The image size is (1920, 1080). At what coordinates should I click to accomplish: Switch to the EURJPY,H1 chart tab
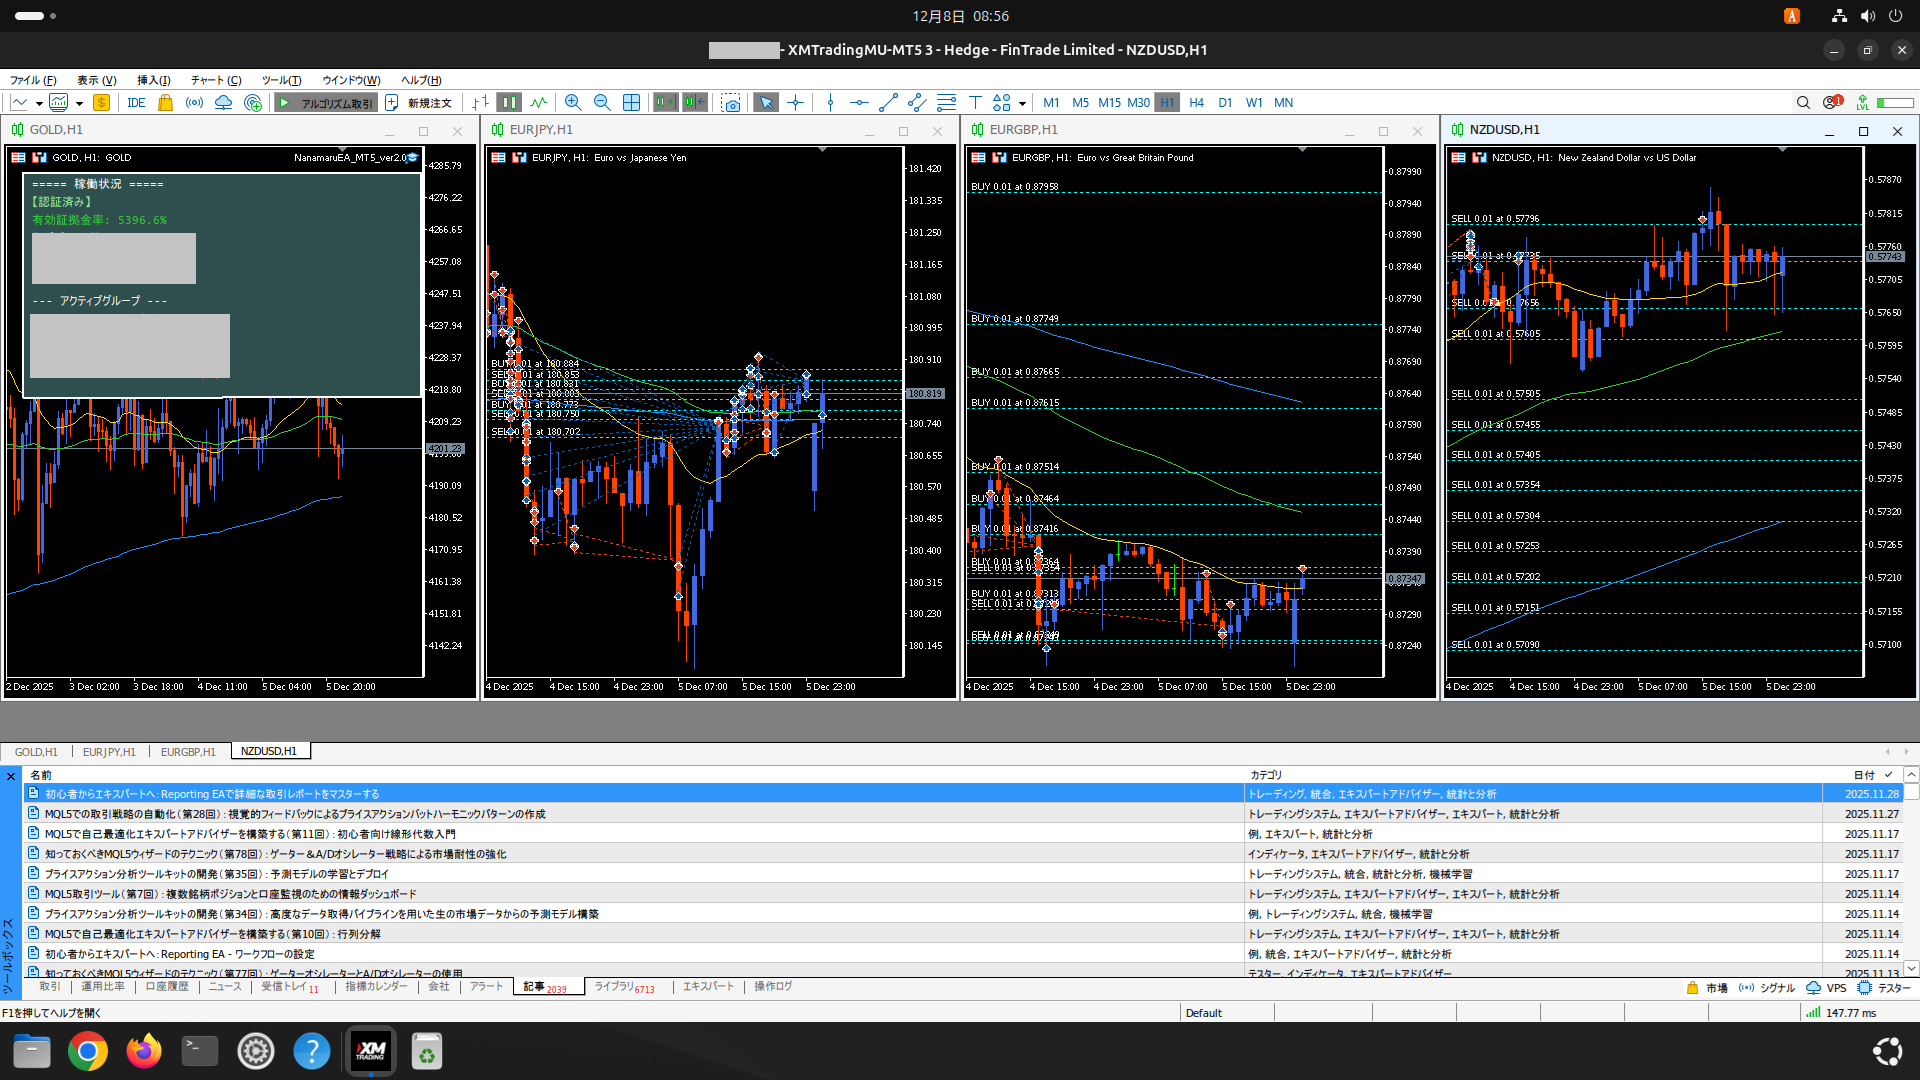(x=109, y=751)
